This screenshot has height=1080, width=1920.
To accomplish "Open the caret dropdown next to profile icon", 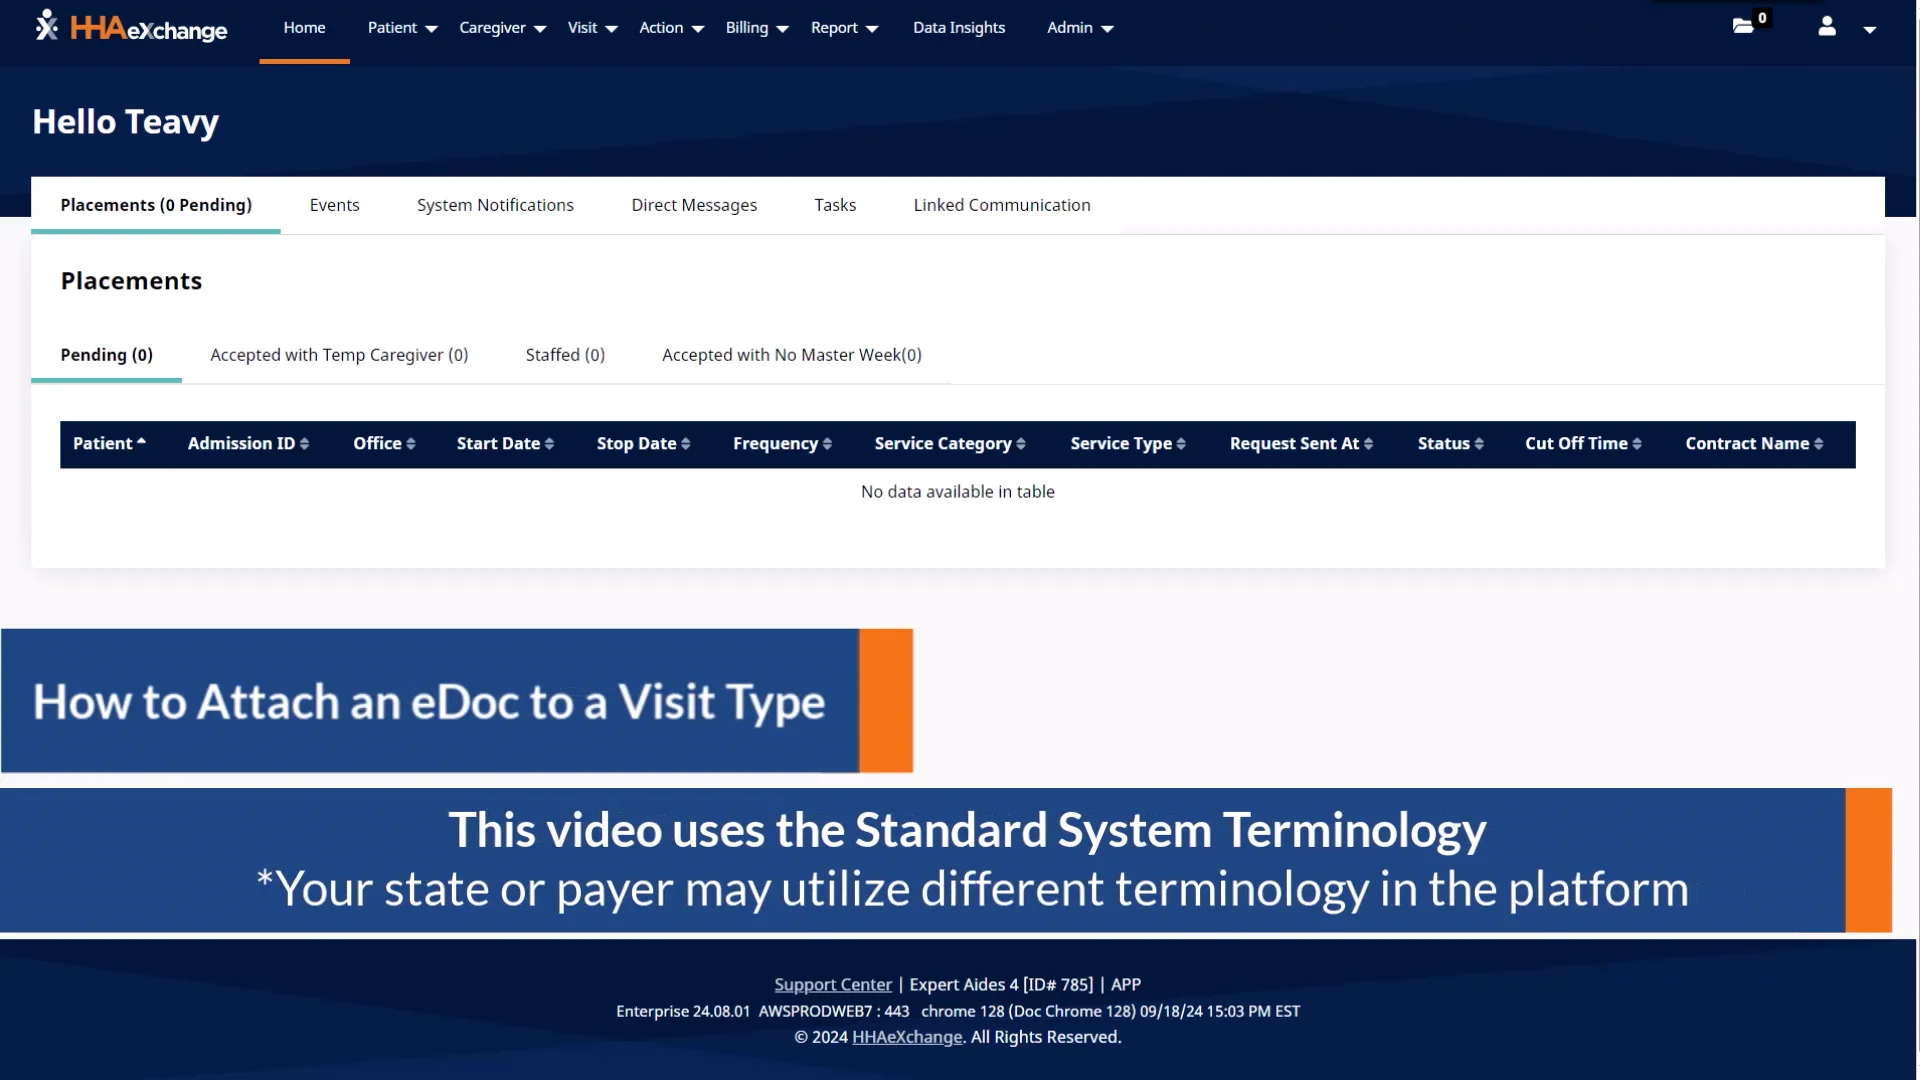I will (x=1871, y=30).
